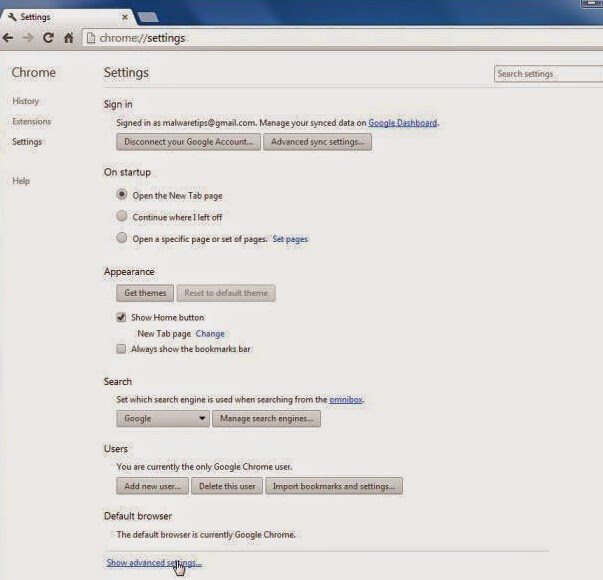603x580 pixels.
Task: Click the page icon in address bar
Action: pyautogui.click(x=91, y=38)
